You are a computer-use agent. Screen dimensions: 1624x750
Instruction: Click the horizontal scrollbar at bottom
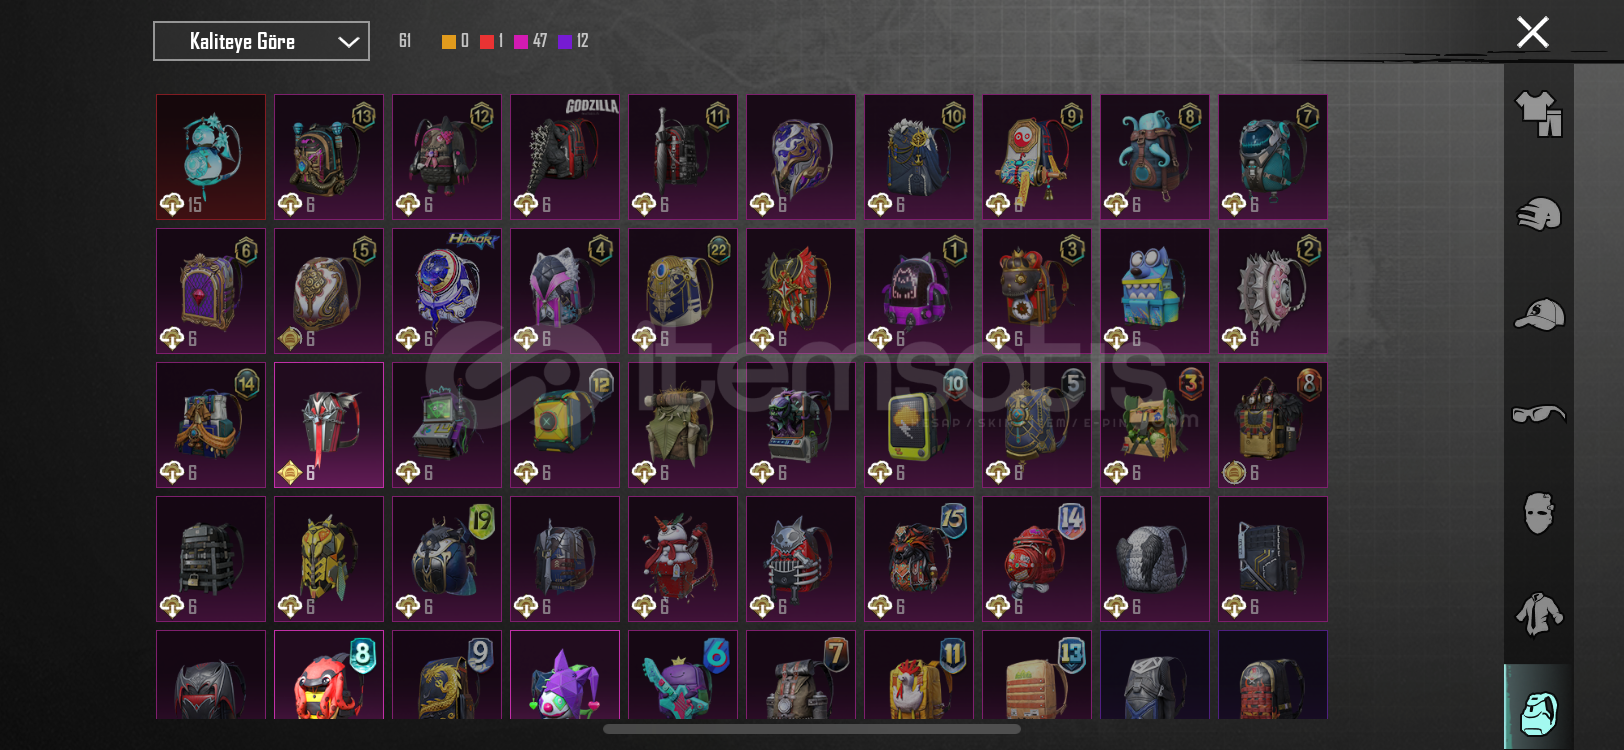[812, 729]
